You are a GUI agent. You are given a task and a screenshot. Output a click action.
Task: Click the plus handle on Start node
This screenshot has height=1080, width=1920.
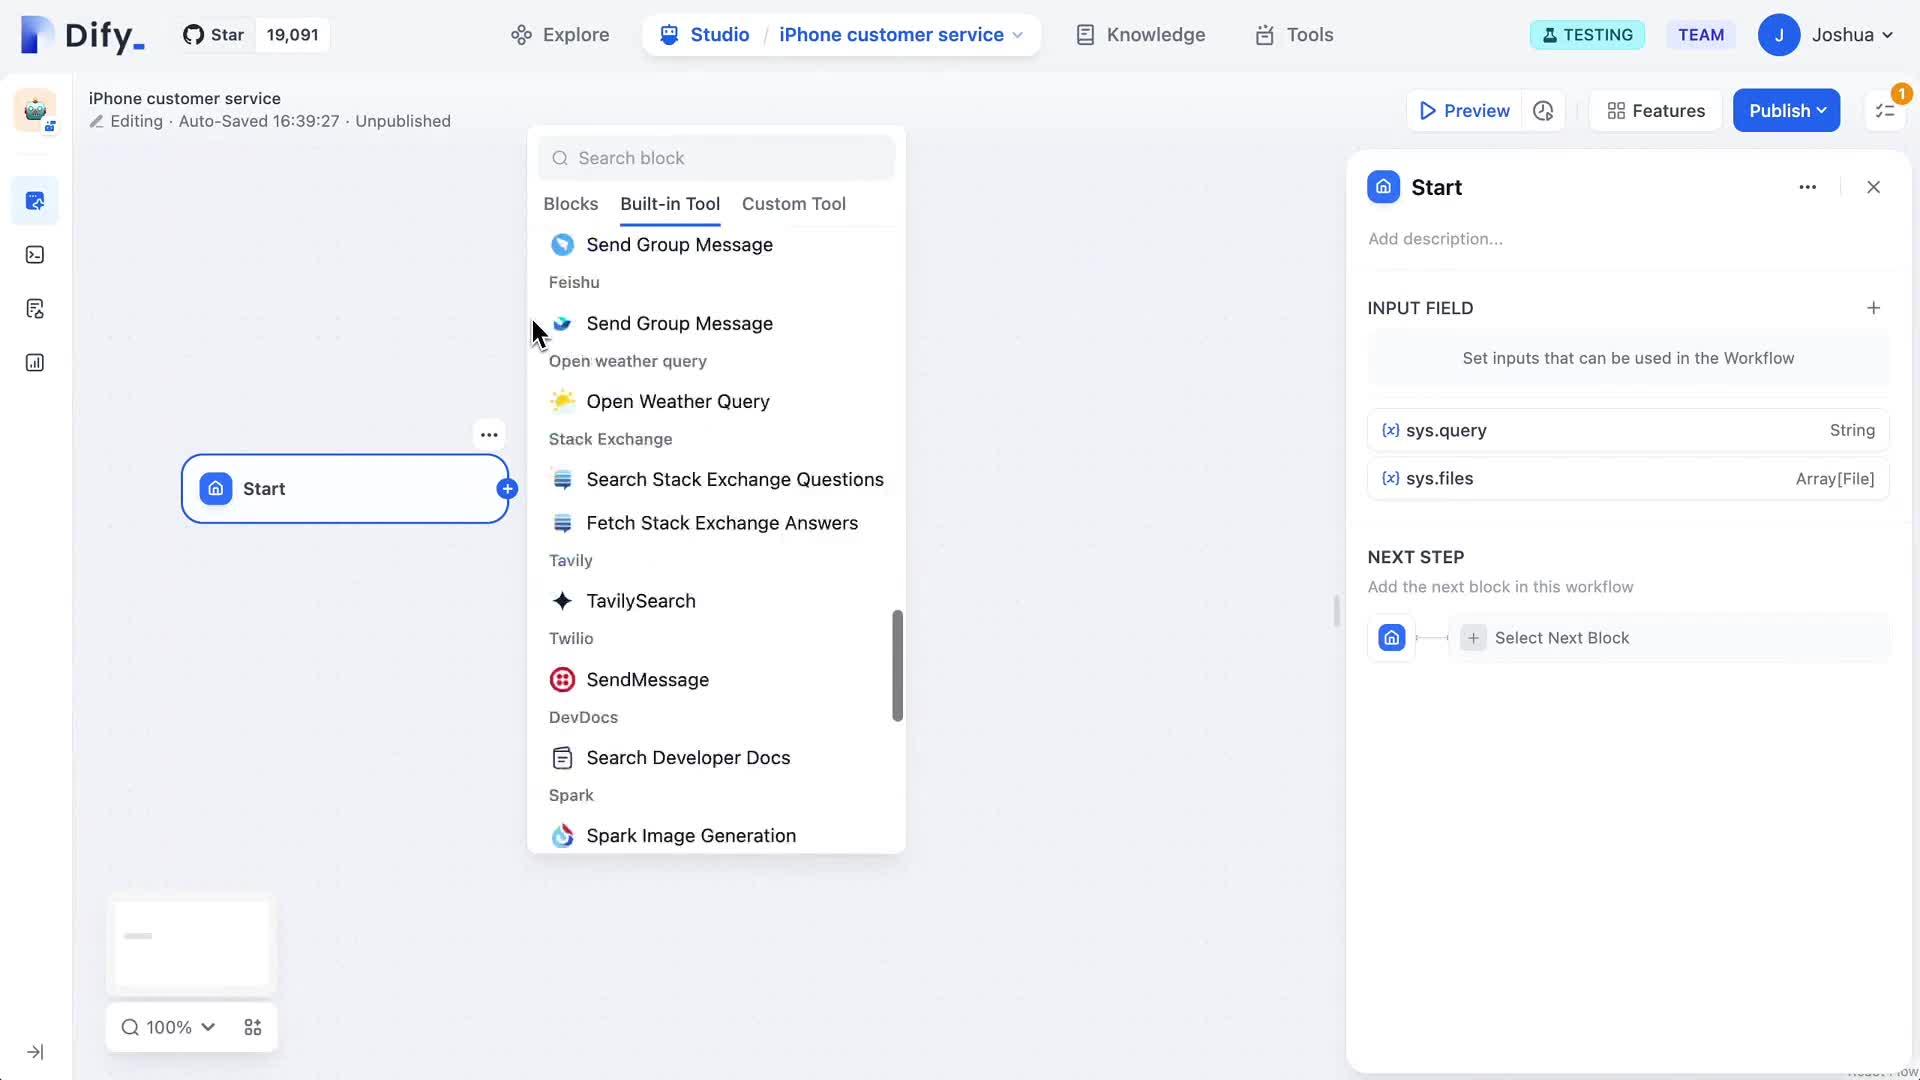pos(507,489)
